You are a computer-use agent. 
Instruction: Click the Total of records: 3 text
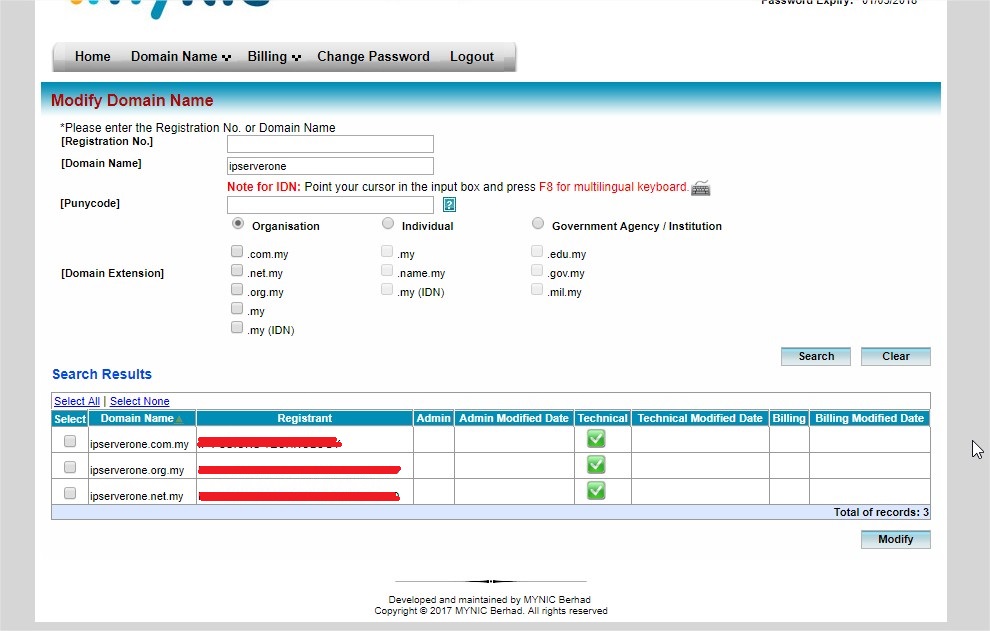click(881, 512)
